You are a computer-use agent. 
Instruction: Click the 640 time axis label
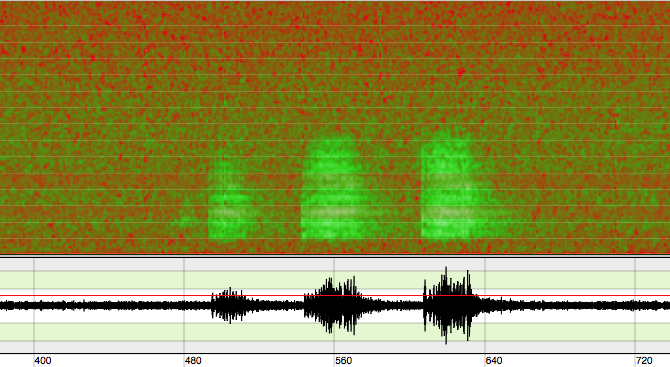tap(494, 361)
